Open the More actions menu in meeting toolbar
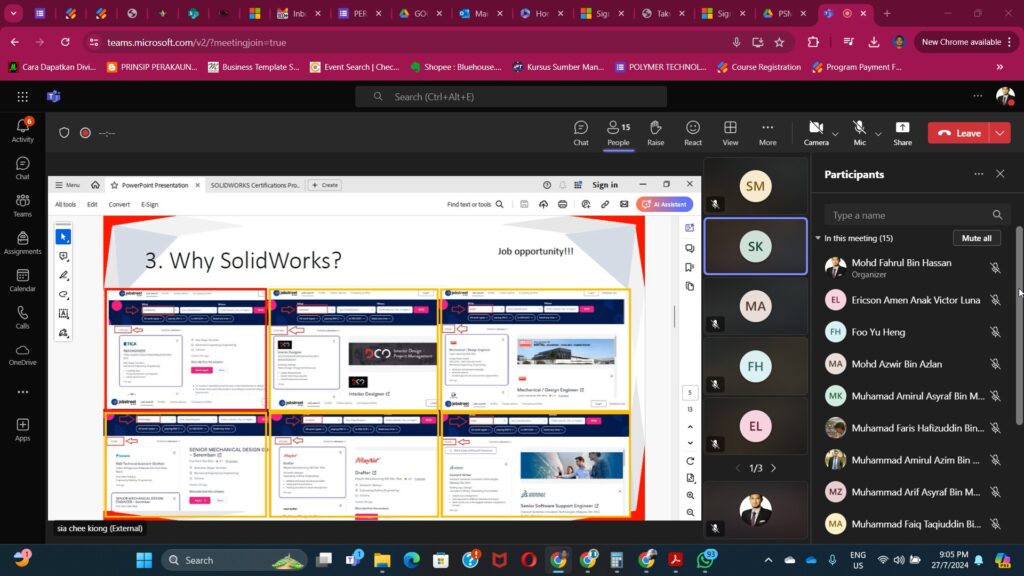 pyautogui.click(x=767, y=133)
